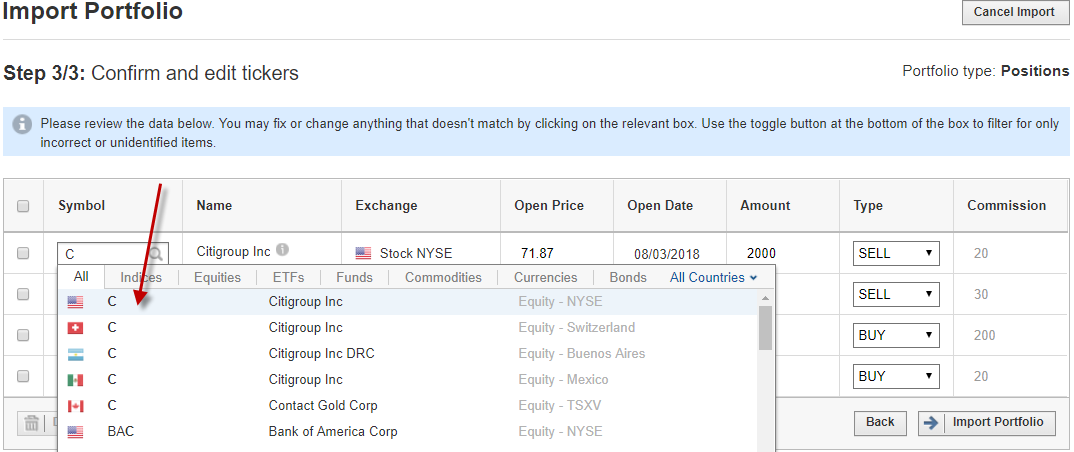Click the Cancel Import button

(1014, 12)
